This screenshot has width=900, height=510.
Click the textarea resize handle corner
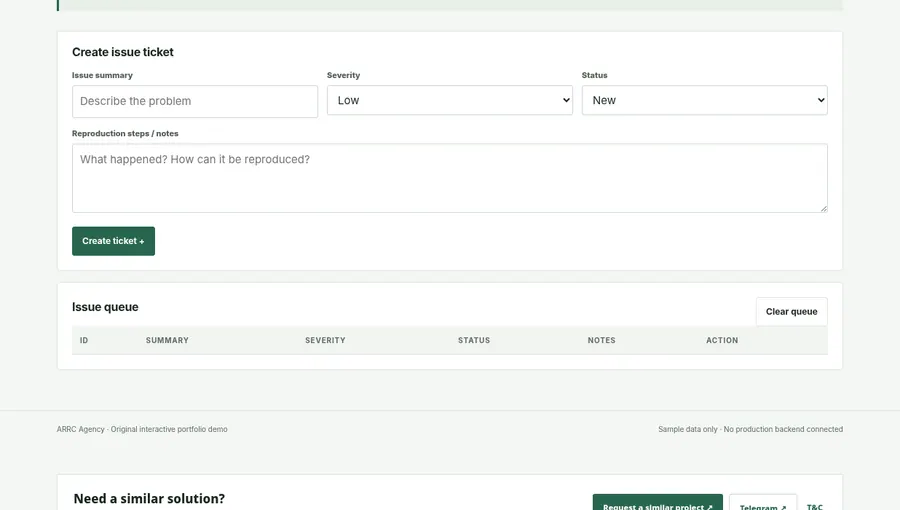click(824, 209)
